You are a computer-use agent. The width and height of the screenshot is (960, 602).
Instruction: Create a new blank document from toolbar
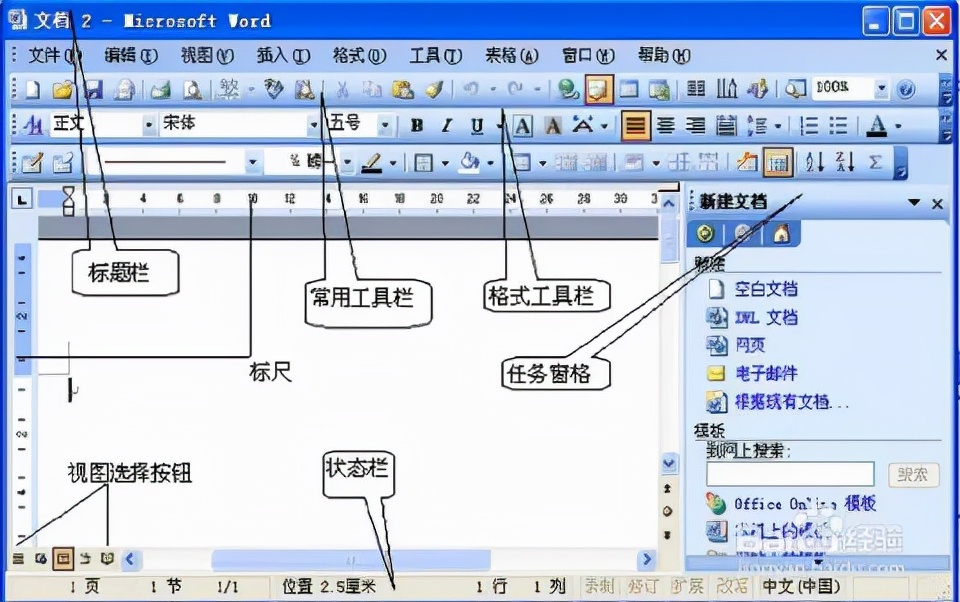[x=32, y=89]
